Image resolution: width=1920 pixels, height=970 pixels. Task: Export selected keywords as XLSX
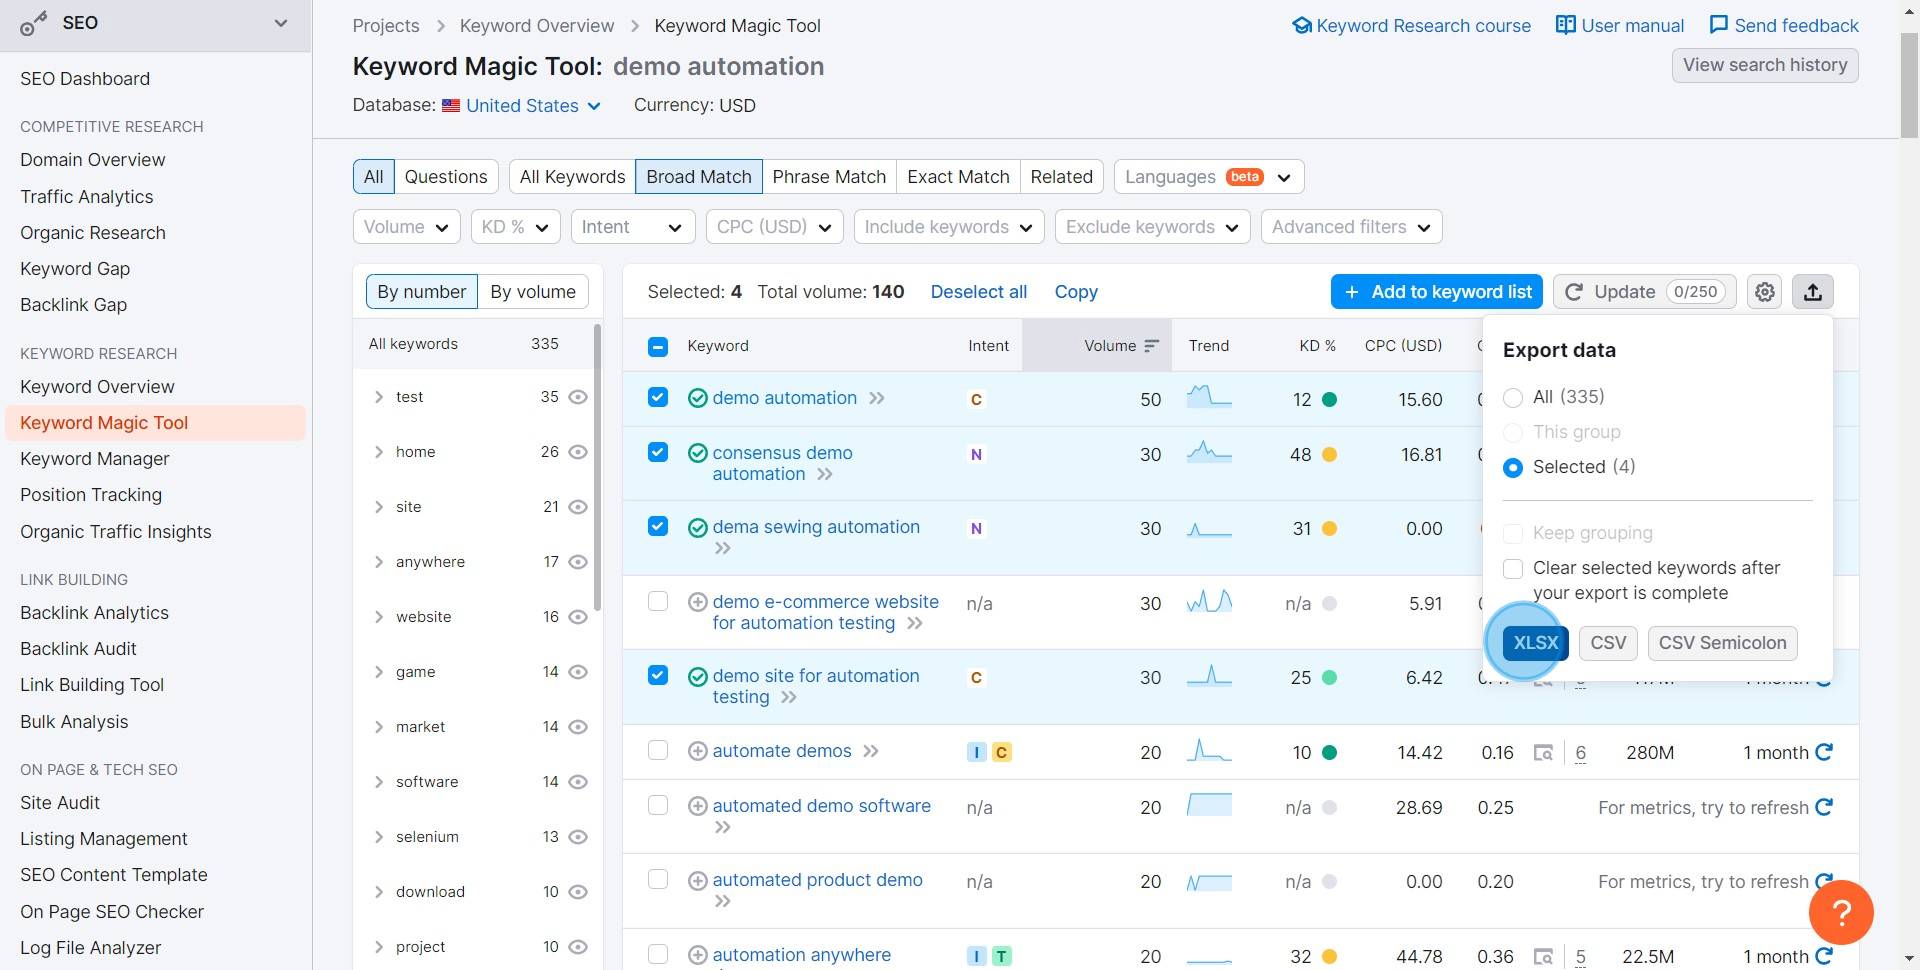click(x=1536, y=643)
